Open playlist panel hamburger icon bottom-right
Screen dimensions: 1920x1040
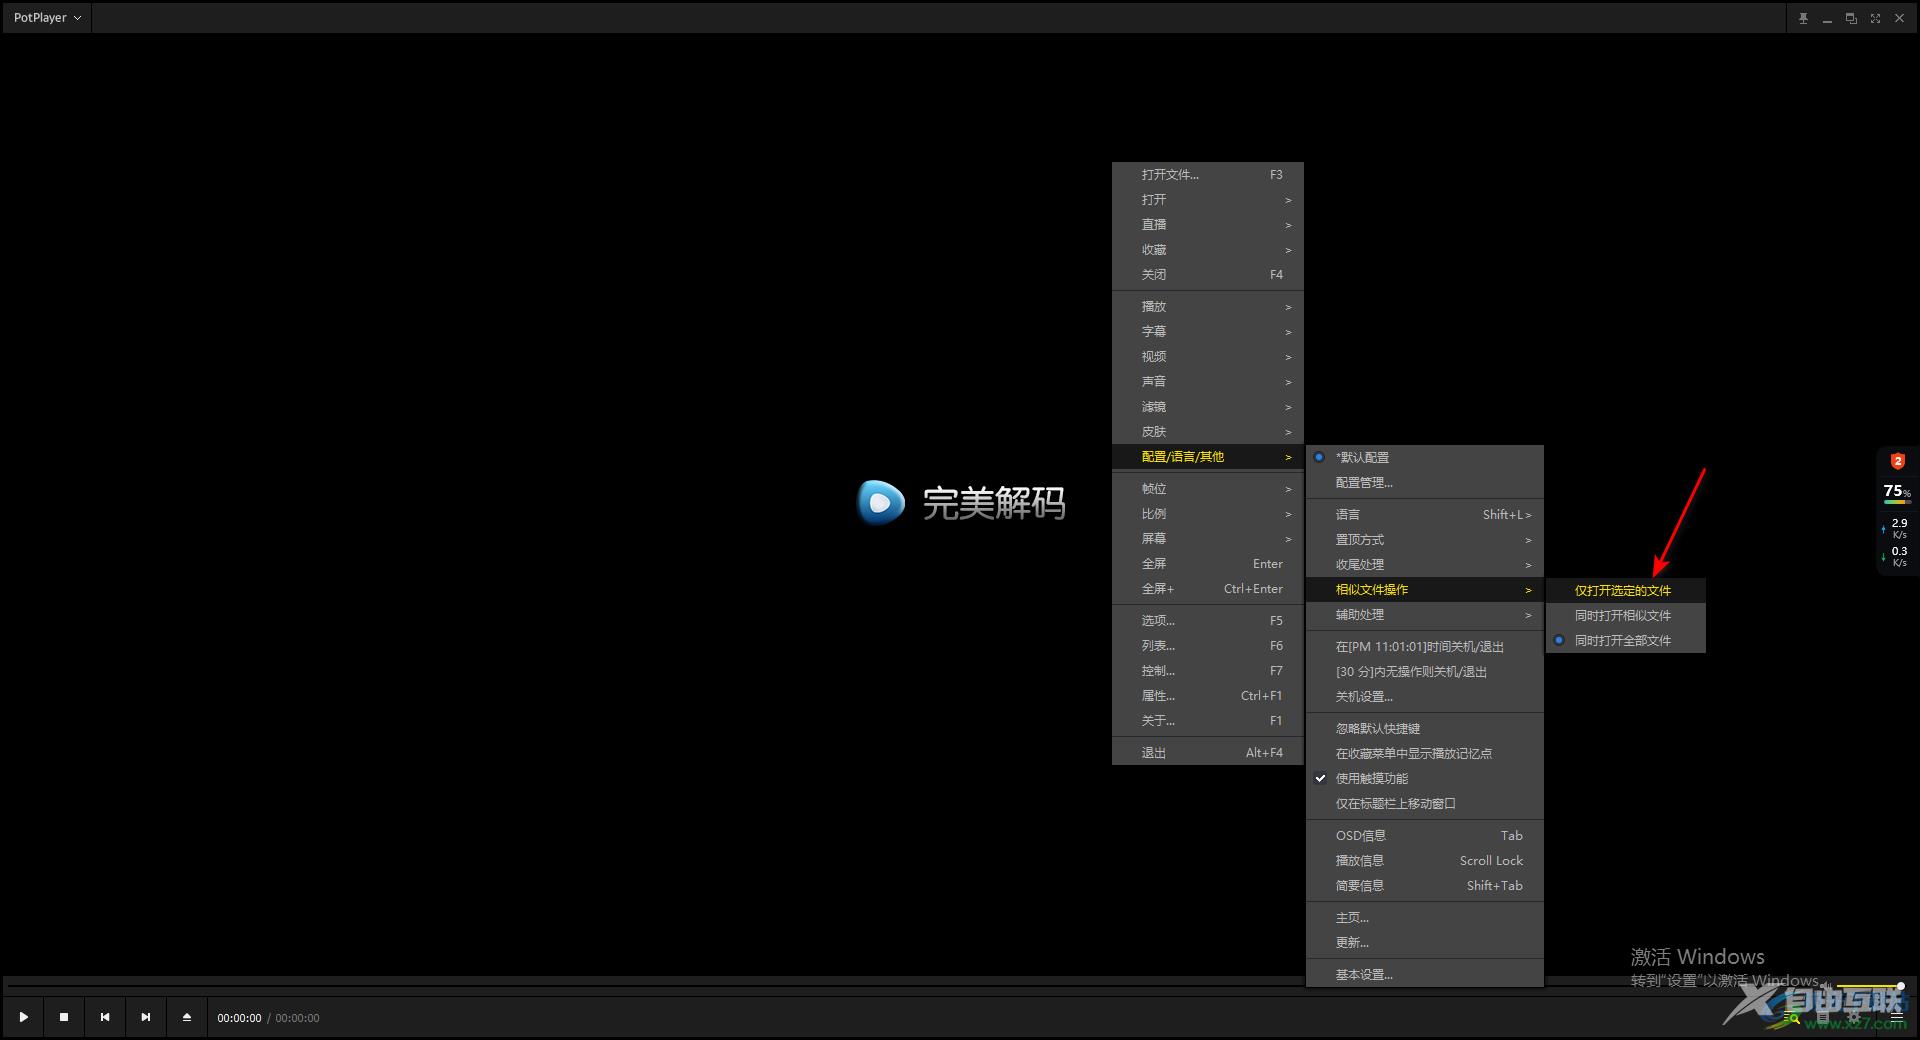tap(1896, 1017)
